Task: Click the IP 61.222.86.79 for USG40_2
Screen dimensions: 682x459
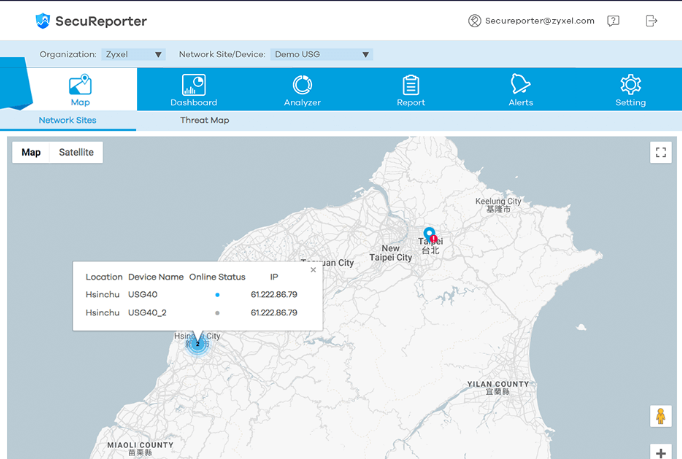Action: pos(274,313)
